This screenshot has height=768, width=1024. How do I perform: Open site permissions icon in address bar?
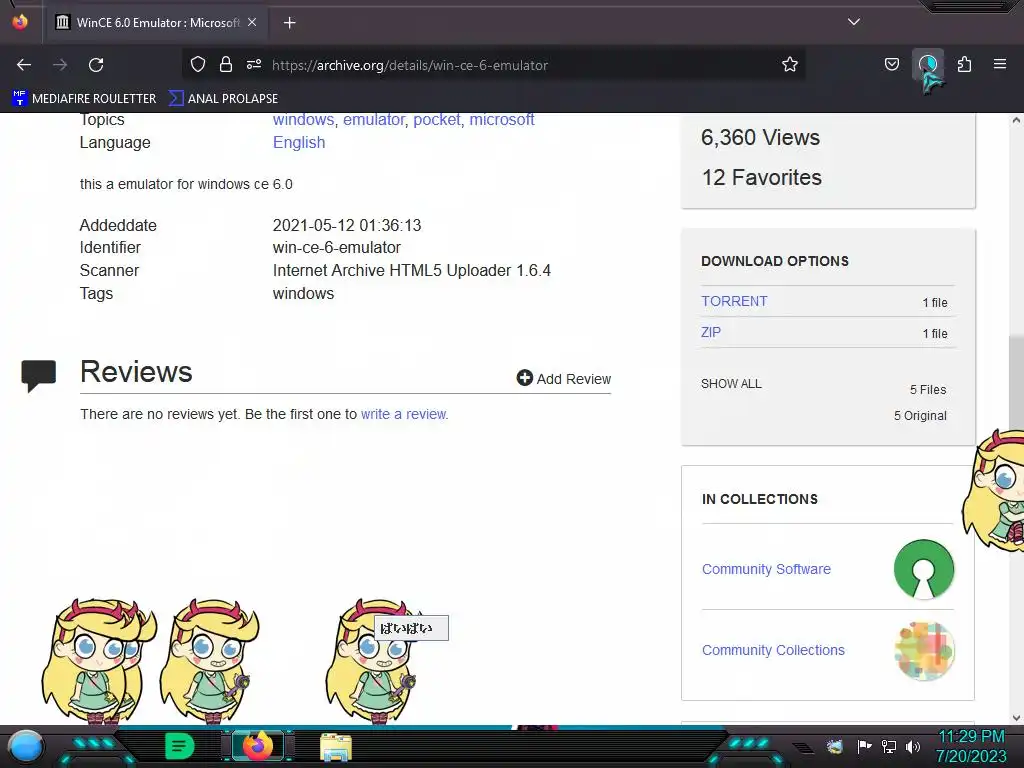[254, 64]
